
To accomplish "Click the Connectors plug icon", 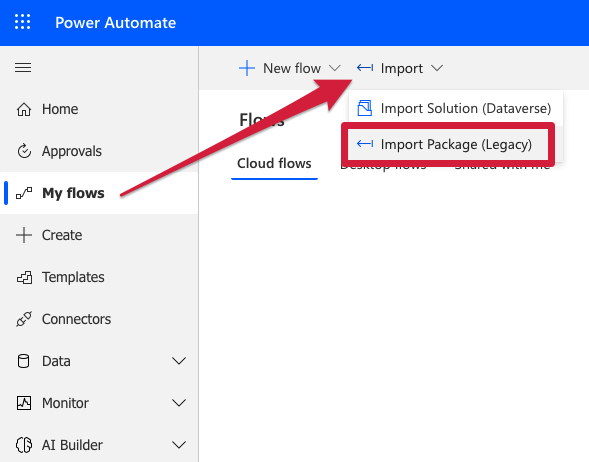I will (24, 319).
